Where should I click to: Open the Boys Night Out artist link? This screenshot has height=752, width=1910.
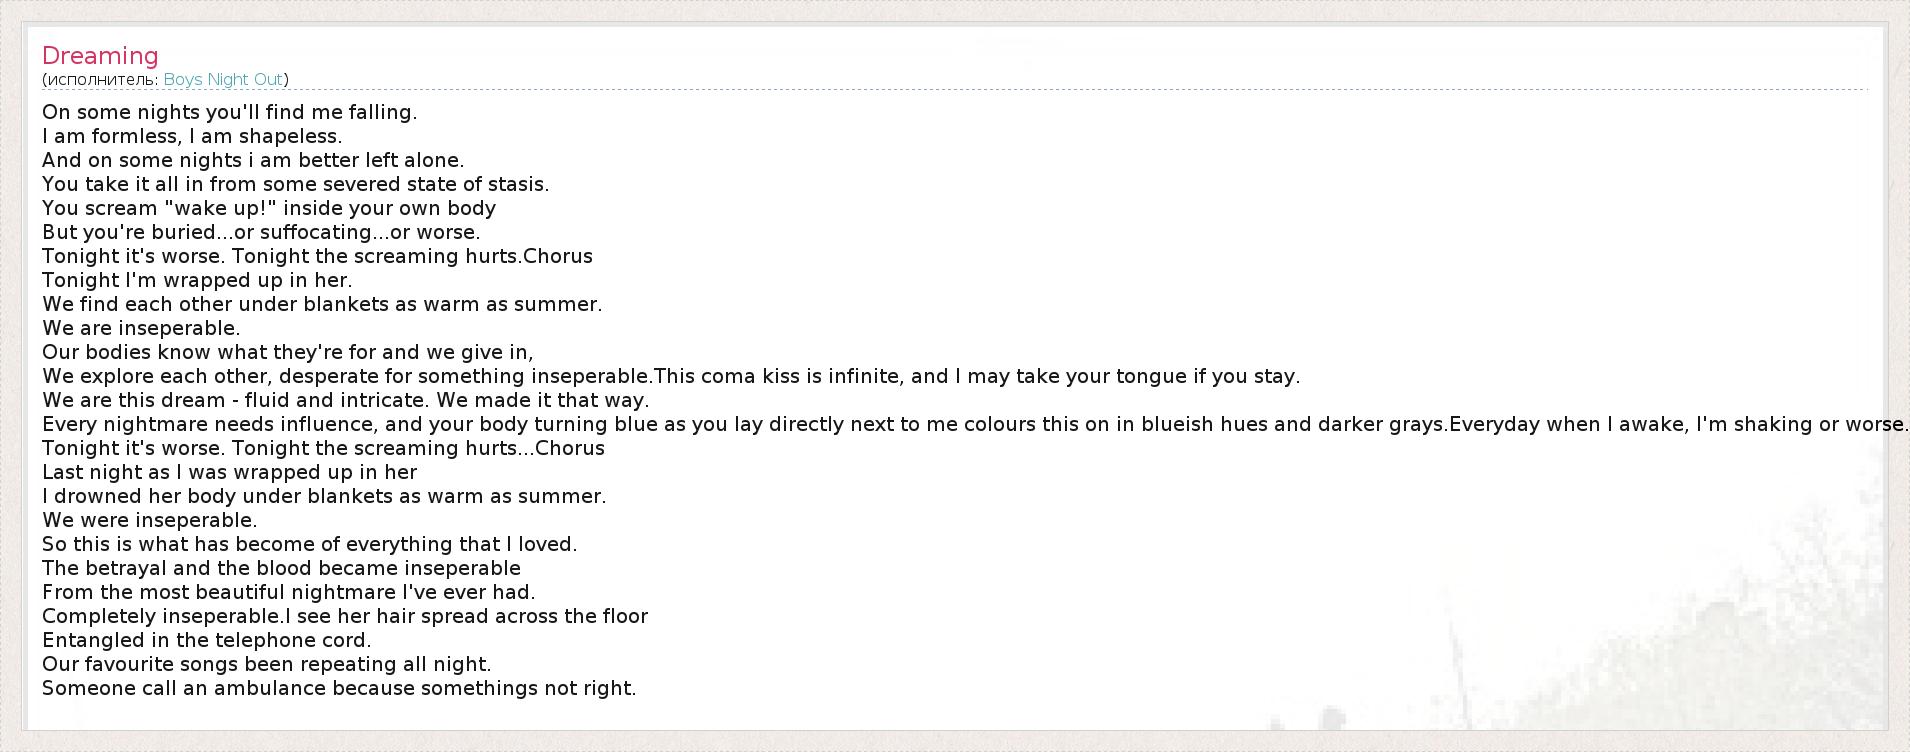(x=223, y=79)
